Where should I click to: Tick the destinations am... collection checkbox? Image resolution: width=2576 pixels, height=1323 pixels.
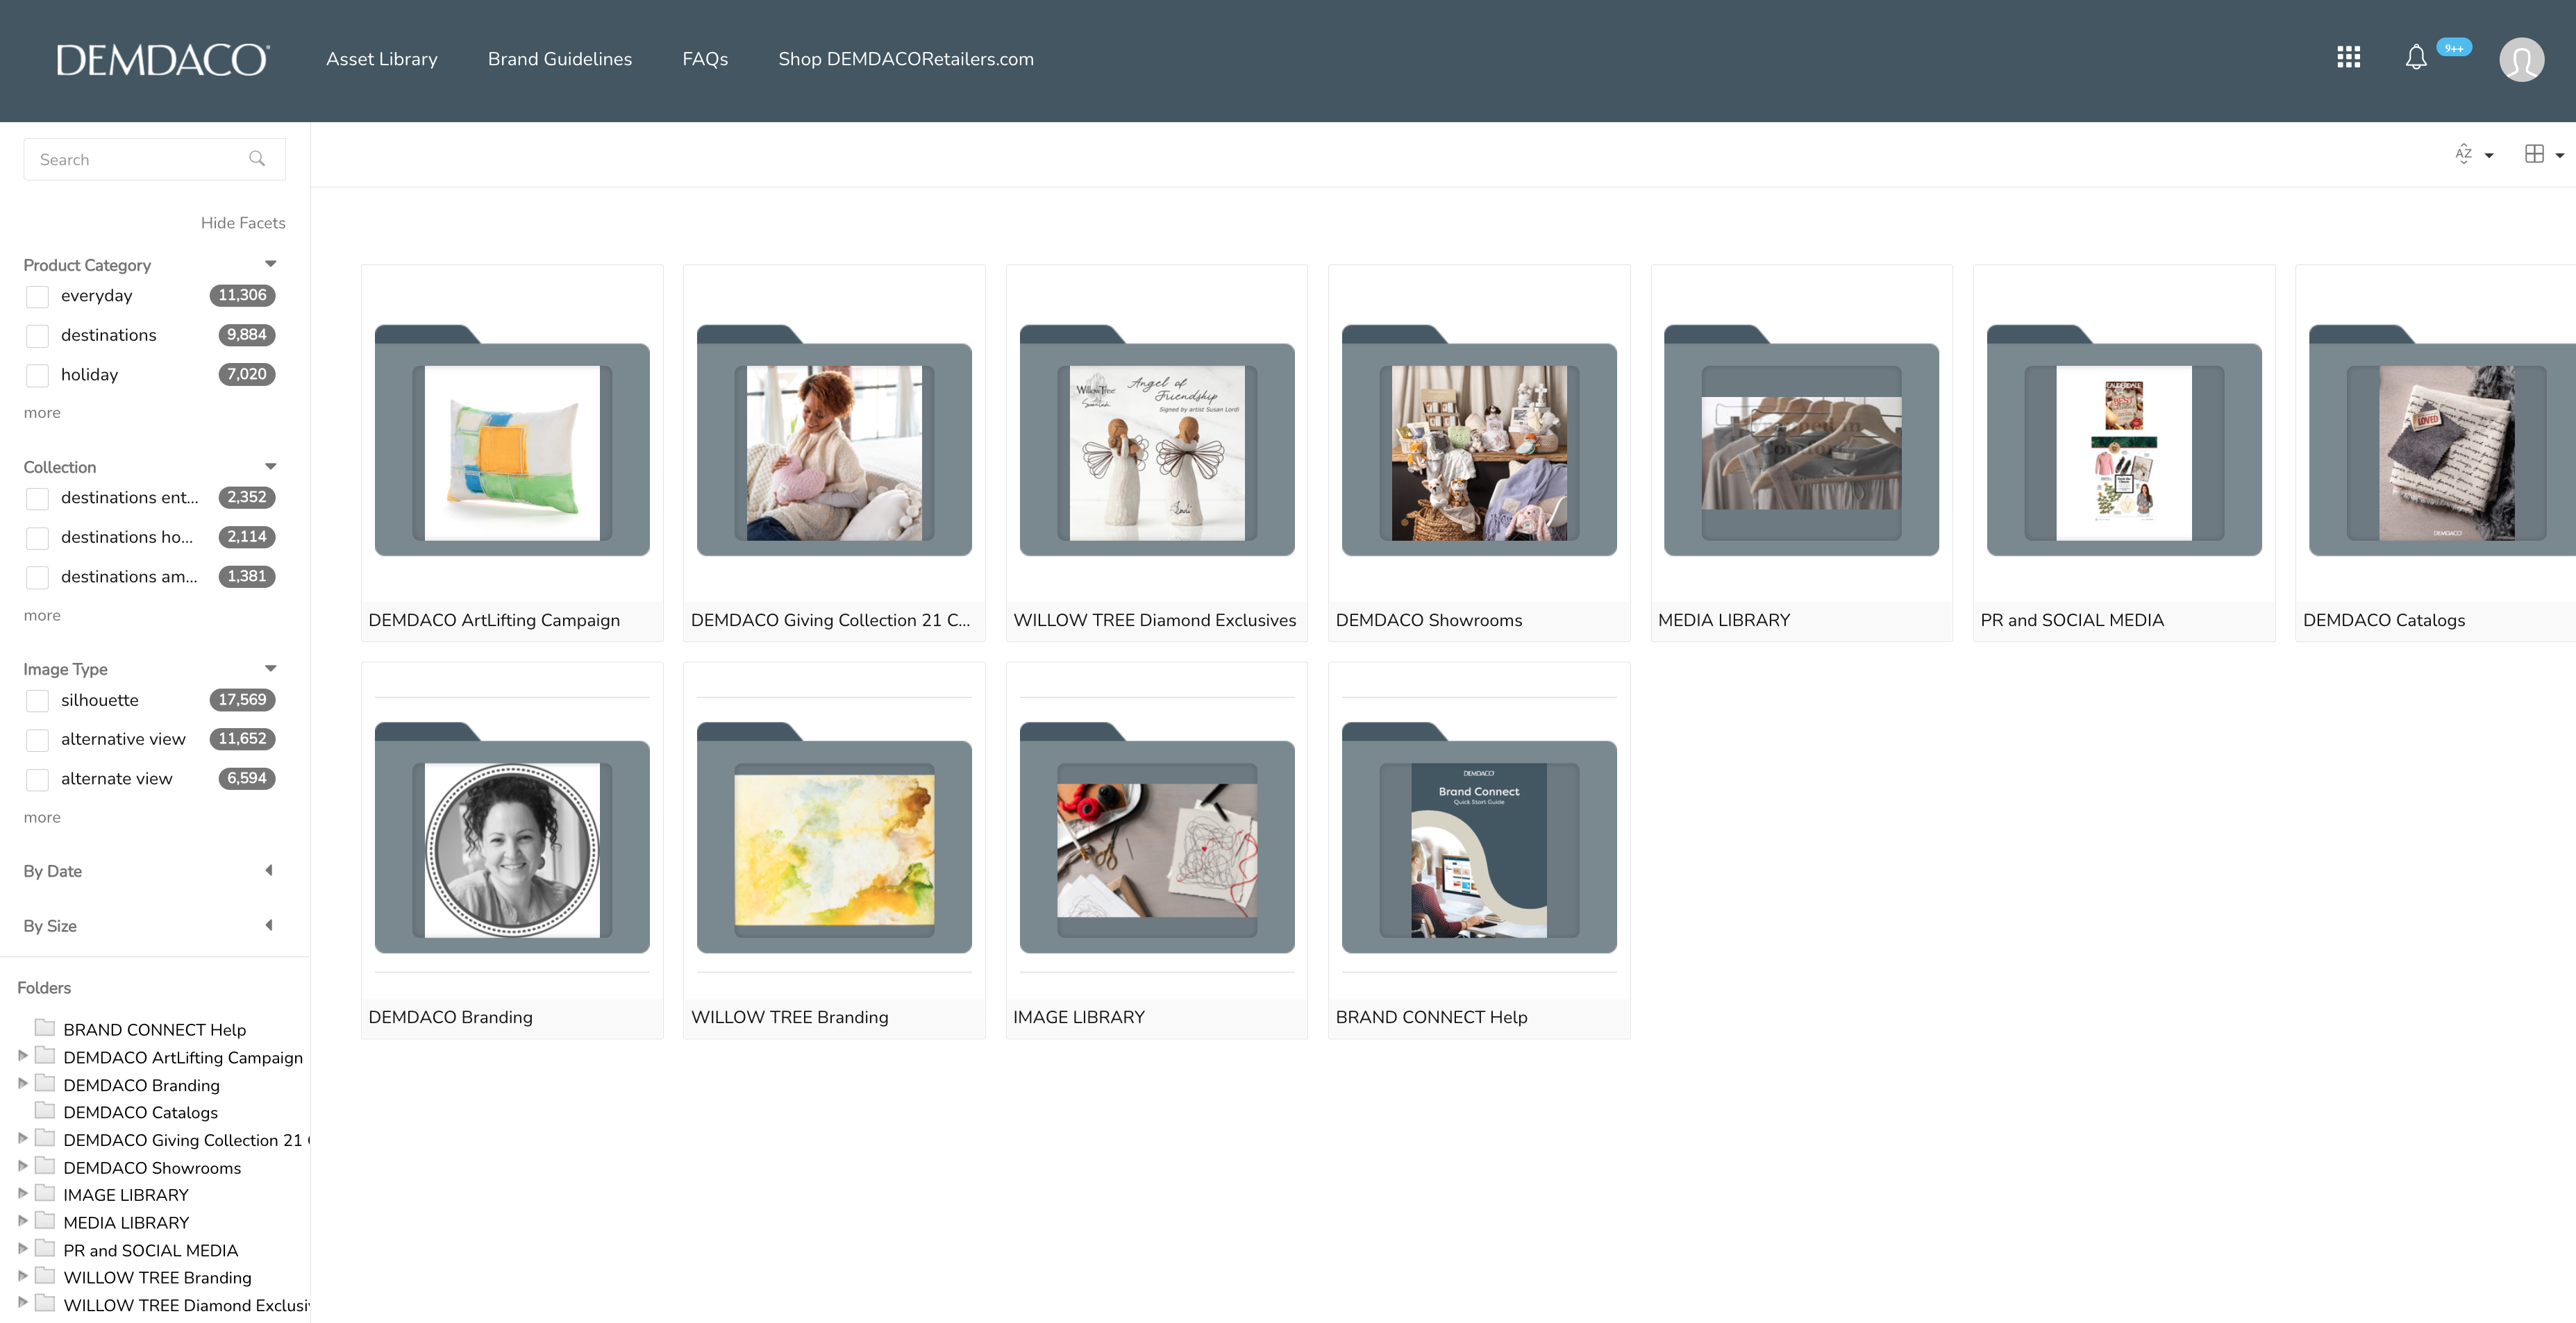click(x=37, y=577)
